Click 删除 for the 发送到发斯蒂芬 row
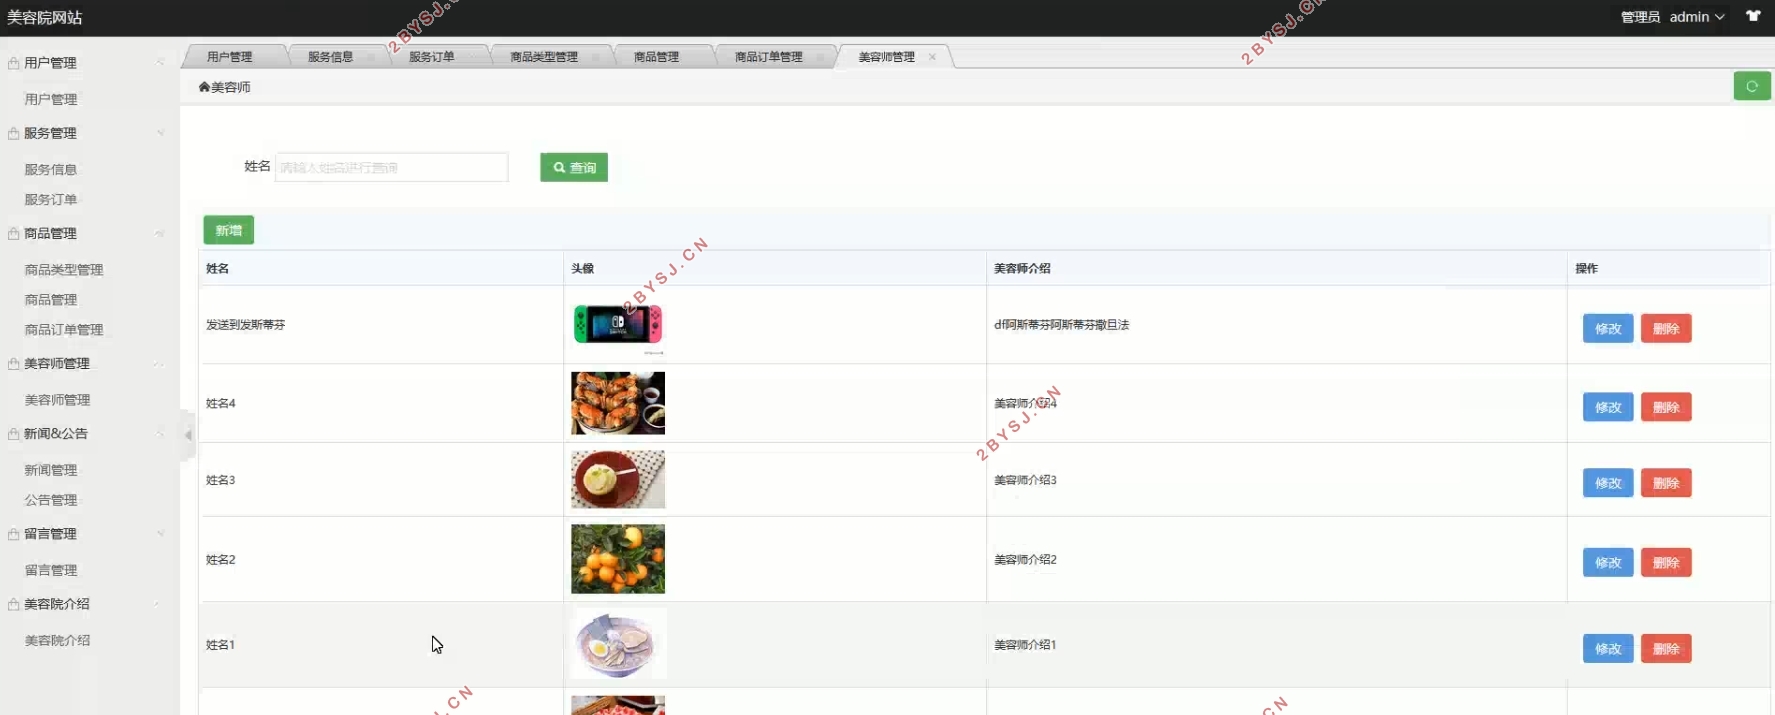1775x715 pixels. [x=1666, y=328]
